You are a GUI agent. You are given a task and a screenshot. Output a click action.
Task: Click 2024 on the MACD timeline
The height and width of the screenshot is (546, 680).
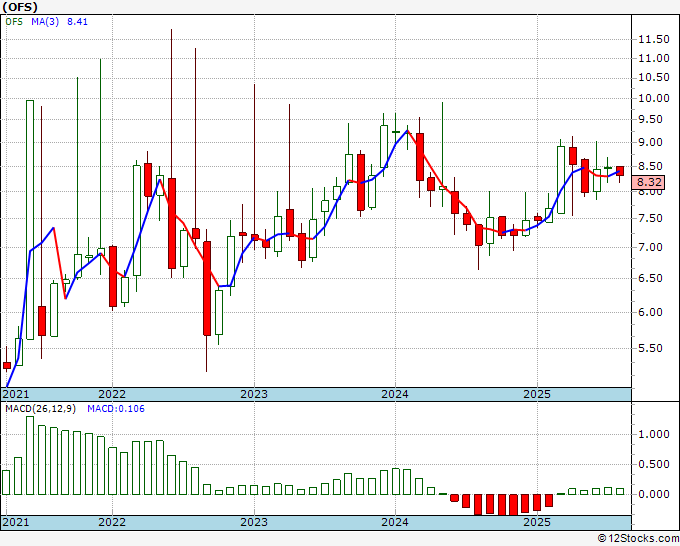395,522
